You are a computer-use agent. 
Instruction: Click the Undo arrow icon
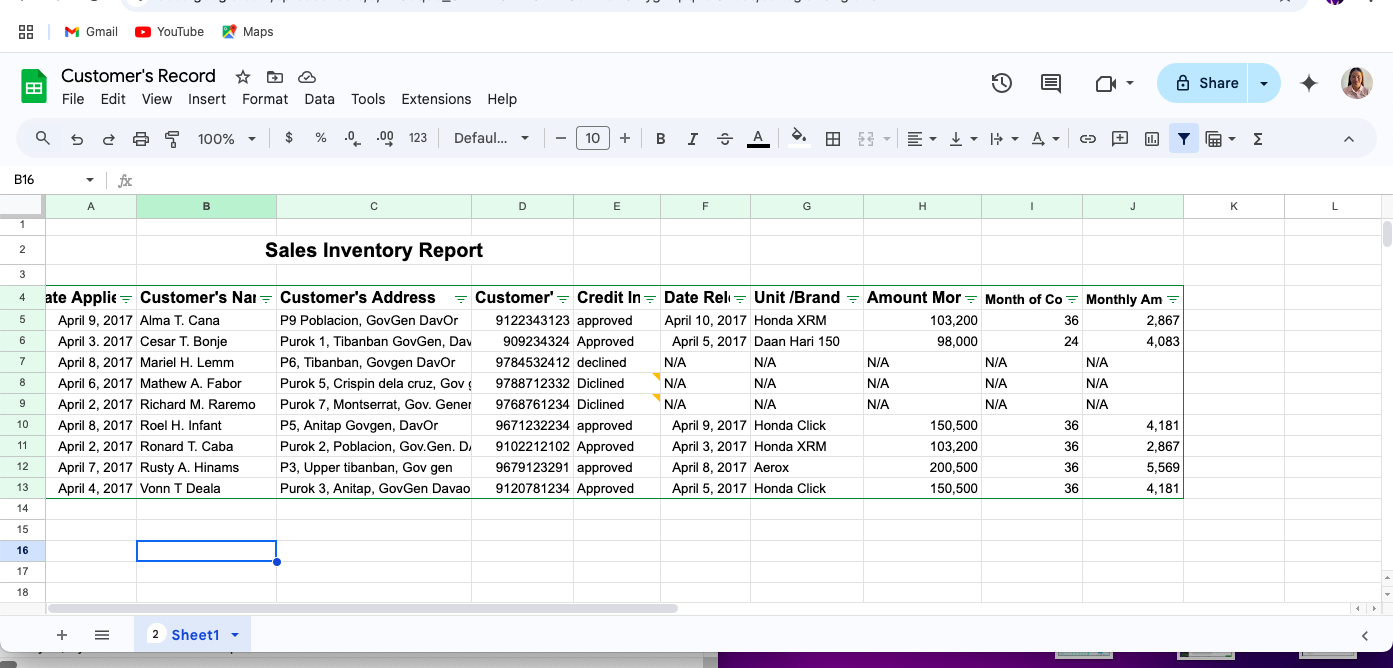(77, 139)
